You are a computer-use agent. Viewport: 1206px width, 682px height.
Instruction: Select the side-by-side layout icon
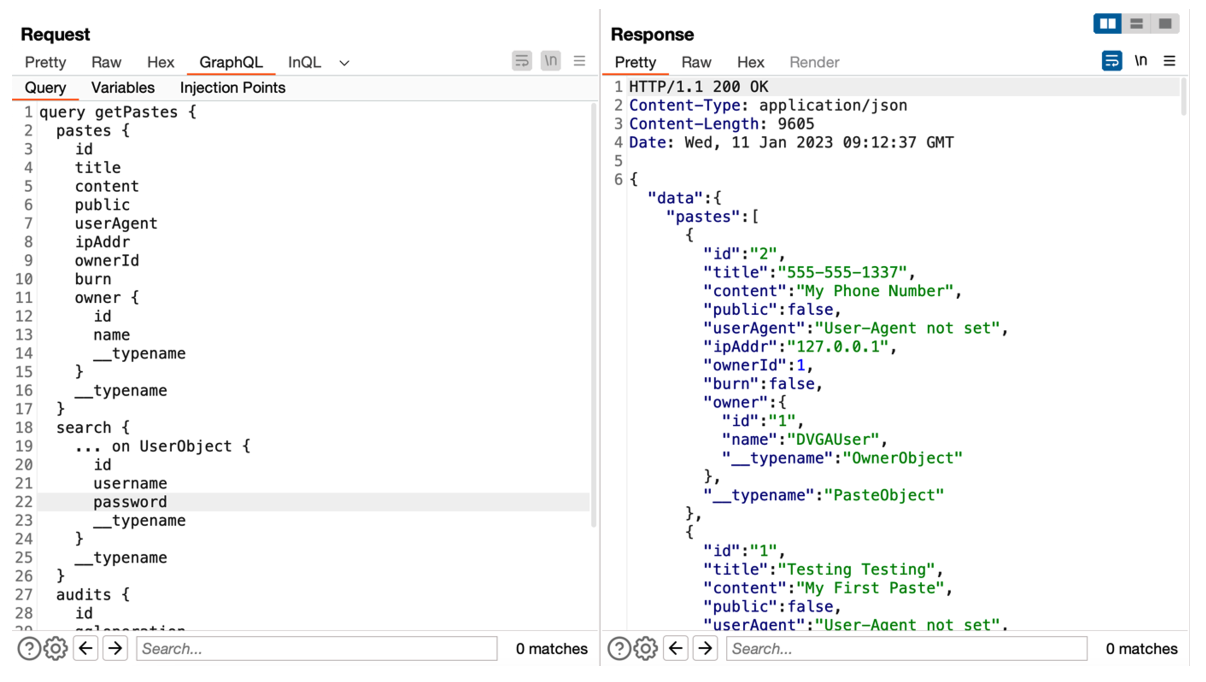click(1108, 24)
